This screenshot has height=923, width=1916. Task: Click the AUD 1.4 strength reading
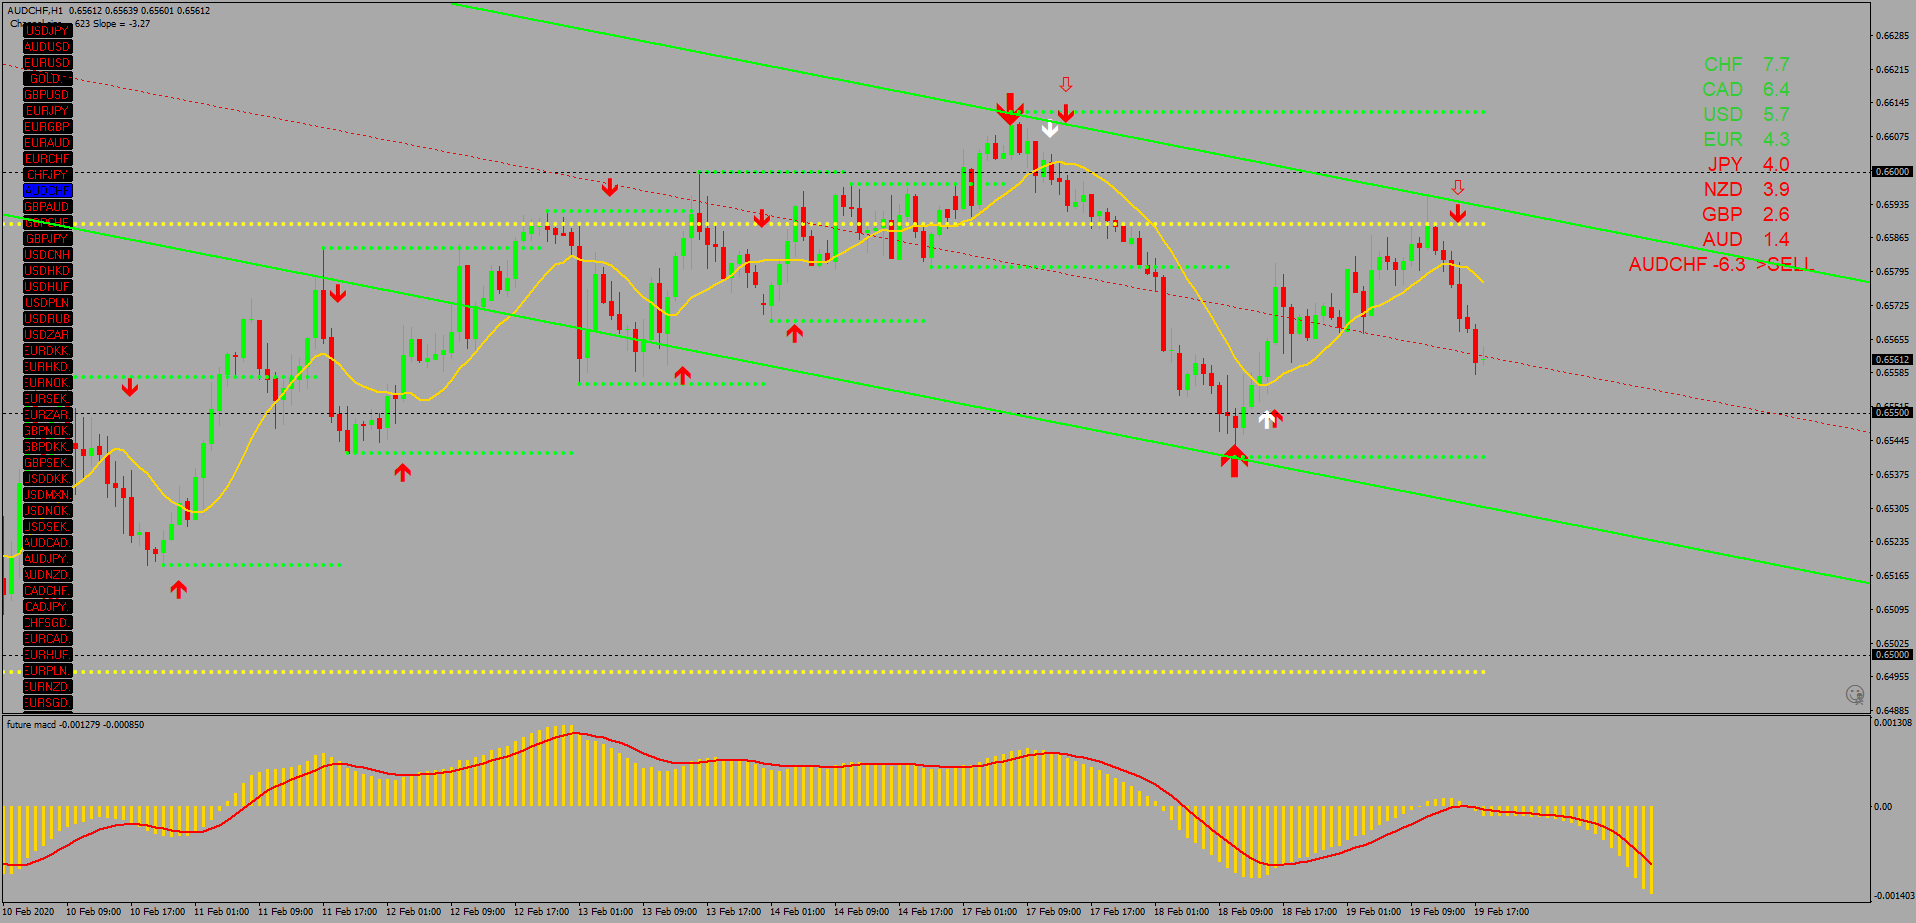click(x=1747, y=239)
